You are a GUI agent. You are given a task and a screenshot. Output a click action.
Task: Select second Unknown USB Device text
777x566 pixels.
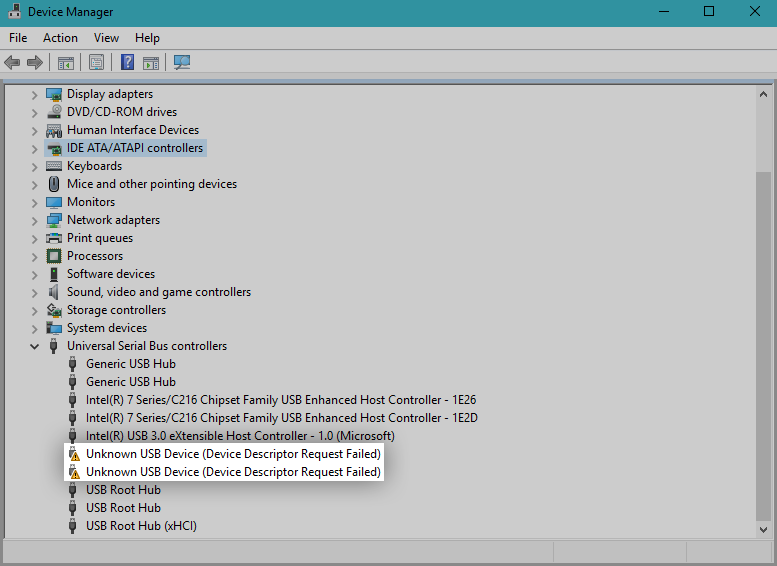point(233,472)
